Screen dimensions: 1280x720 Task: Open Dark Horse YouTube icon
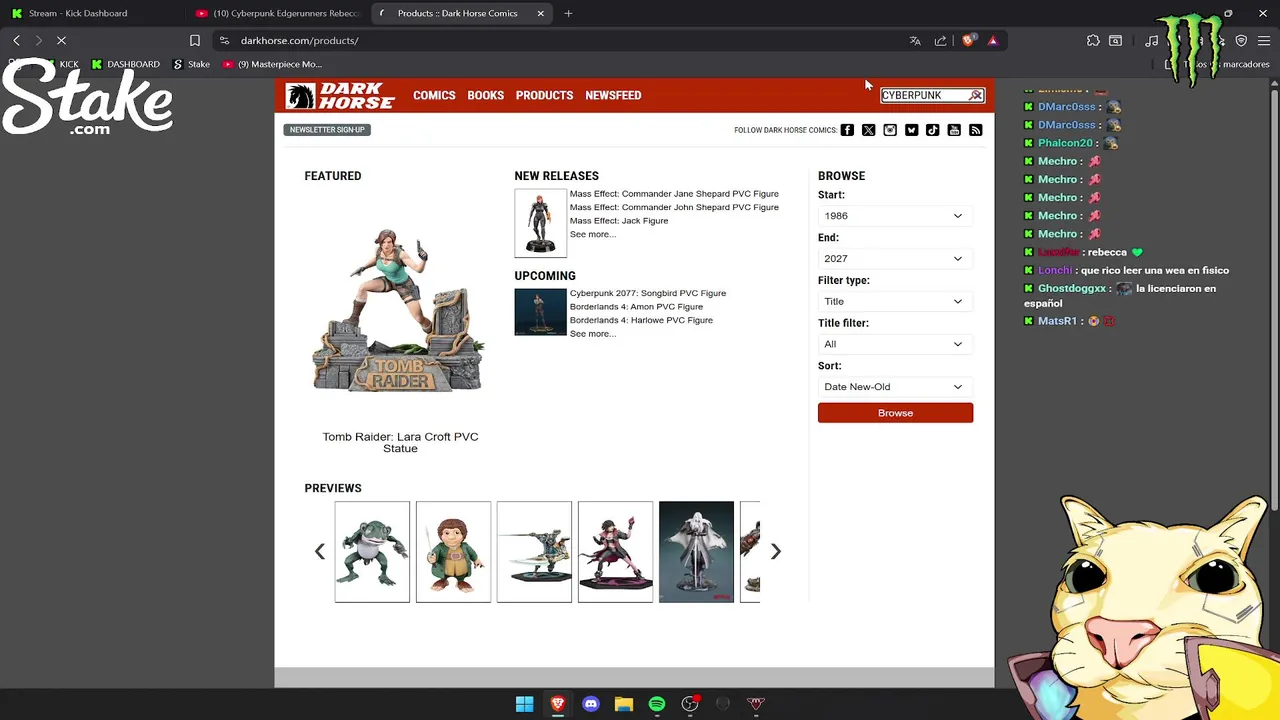(x=954, y=130)
